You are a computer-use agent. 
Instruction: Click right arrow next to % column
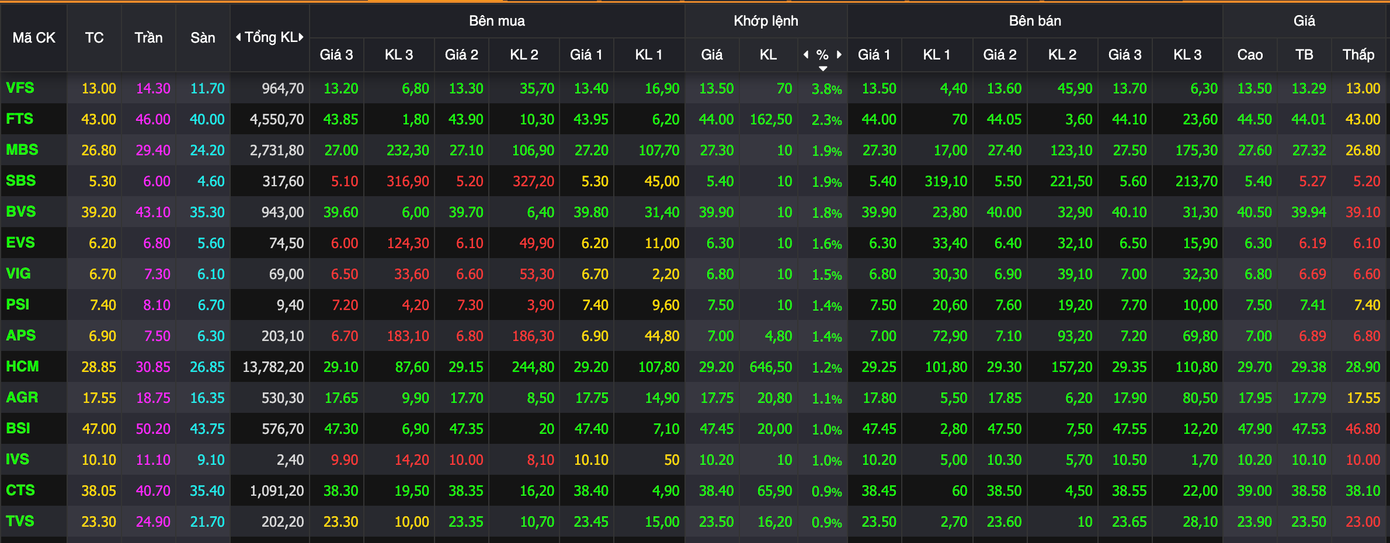[839, 55]
